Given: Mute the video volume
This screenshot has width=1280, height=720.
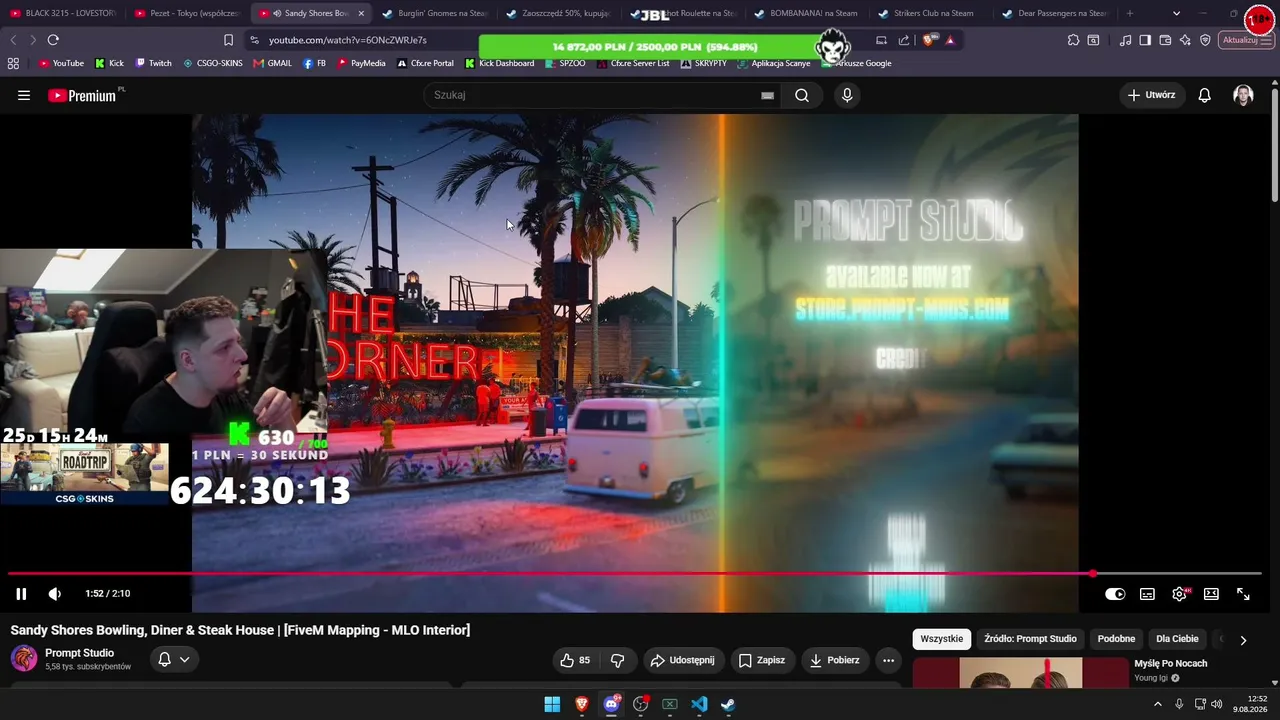Looking at the screenshot, I should 55,594.
